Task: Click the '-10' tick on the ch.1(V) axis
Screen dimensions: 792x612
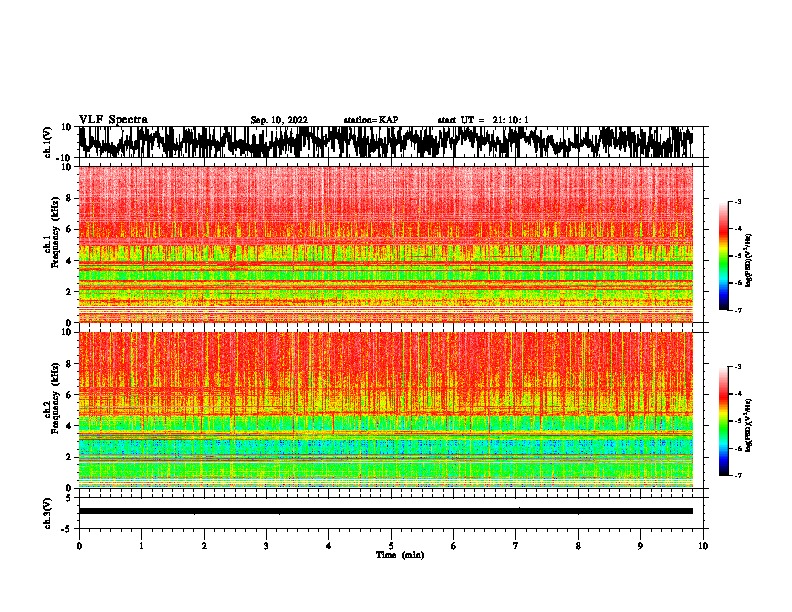Action: [65, 158]
